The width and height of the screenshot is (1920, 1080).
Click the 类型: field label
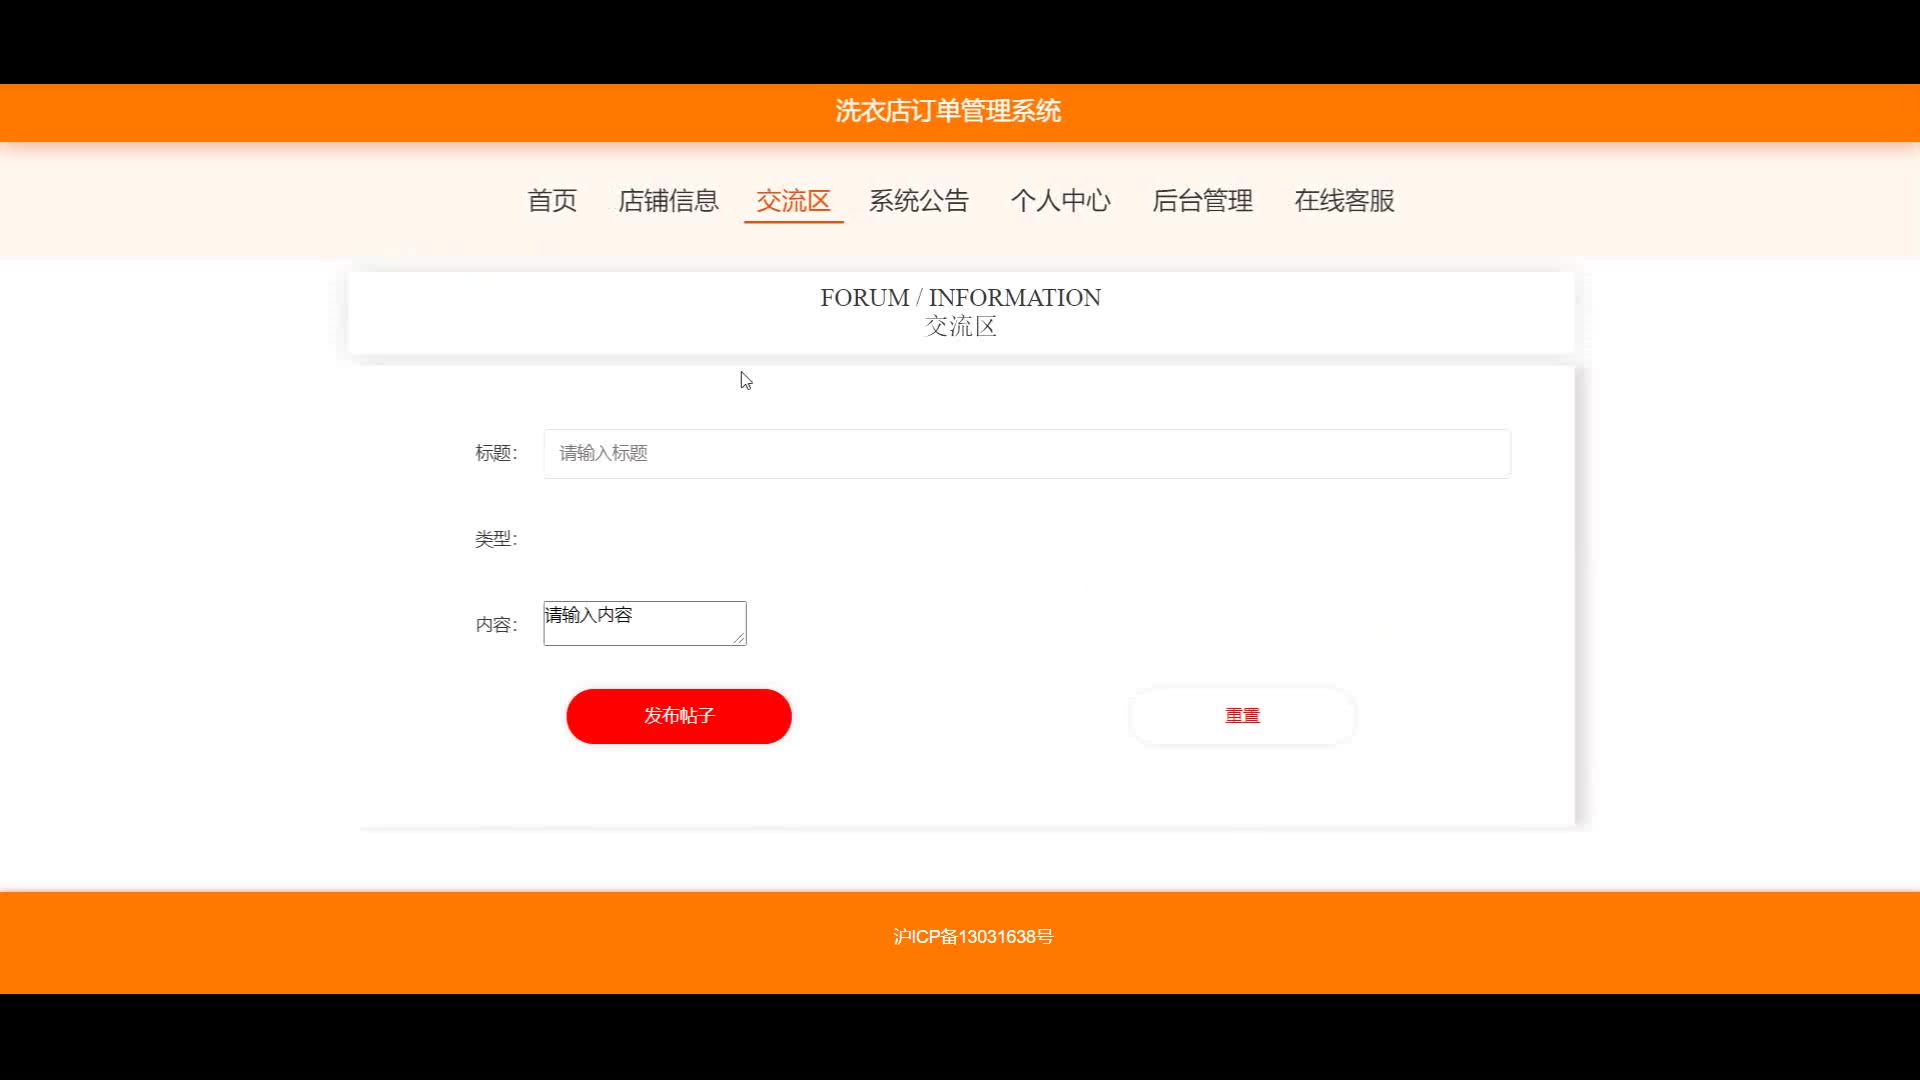click(496, 539)
